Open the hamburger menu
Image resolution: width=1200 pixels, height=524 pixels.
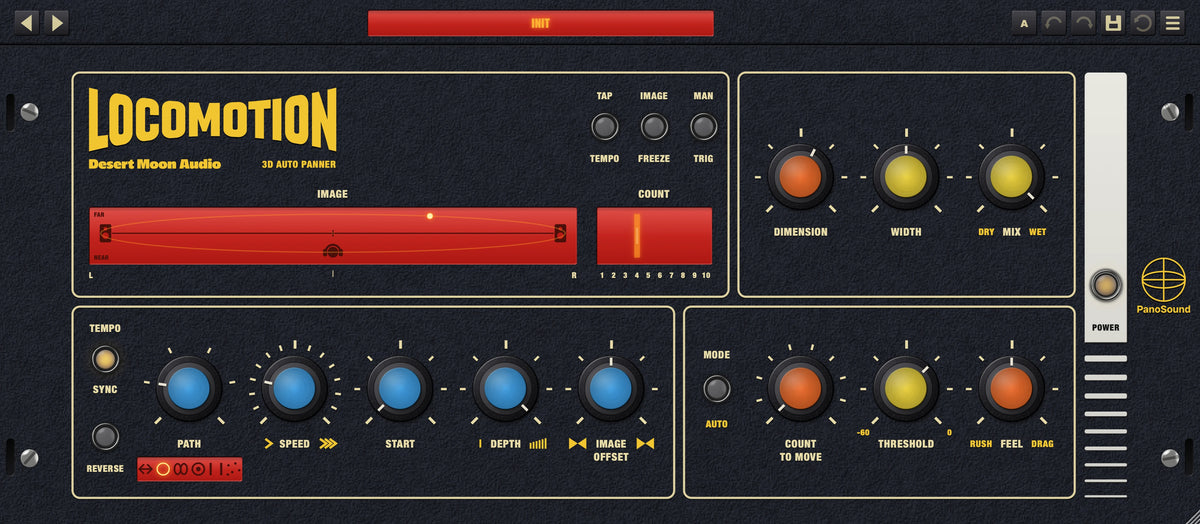[x=1173, y=22]
